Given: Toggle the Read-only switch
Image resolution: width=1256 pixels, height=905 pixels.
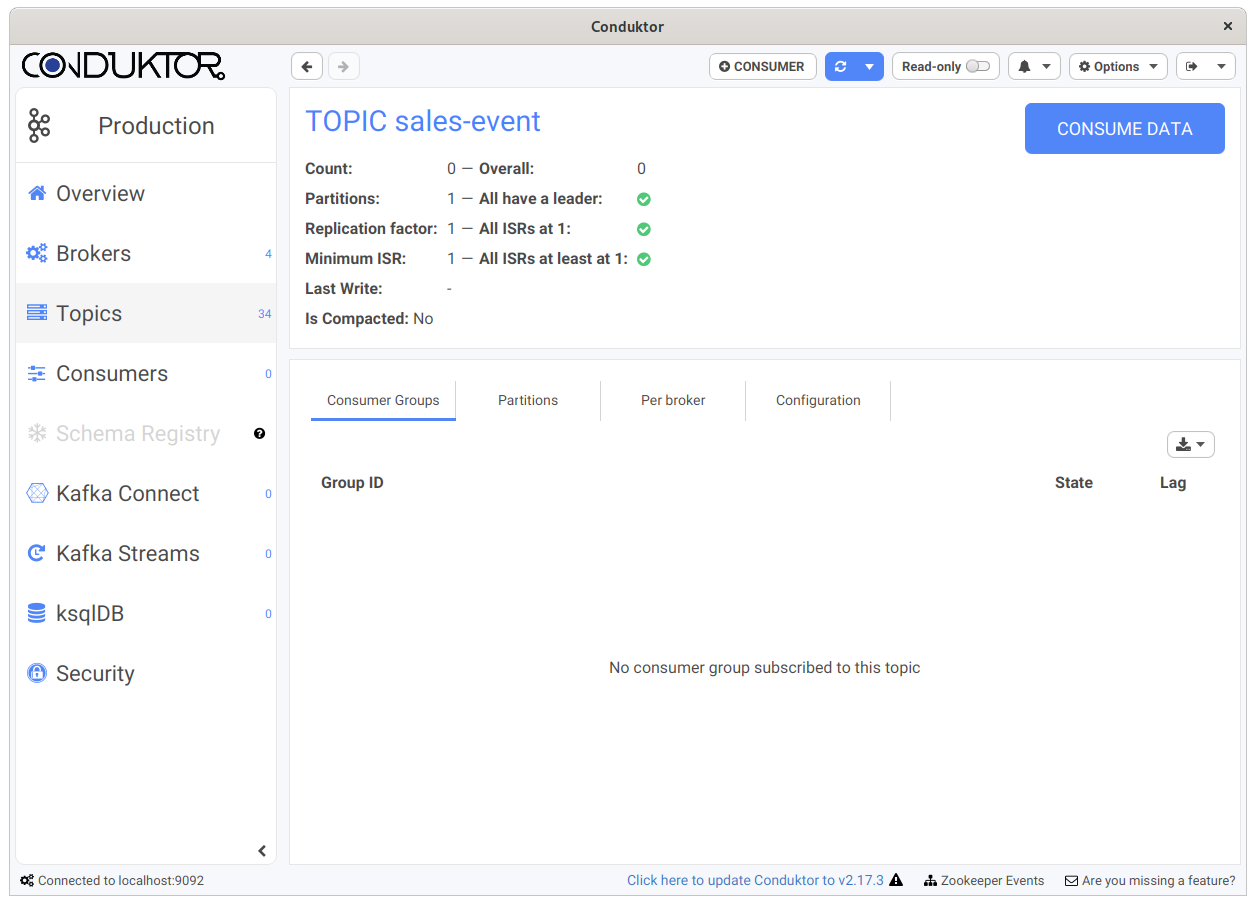Looking at the screenshot, I should tap(977, 67).
